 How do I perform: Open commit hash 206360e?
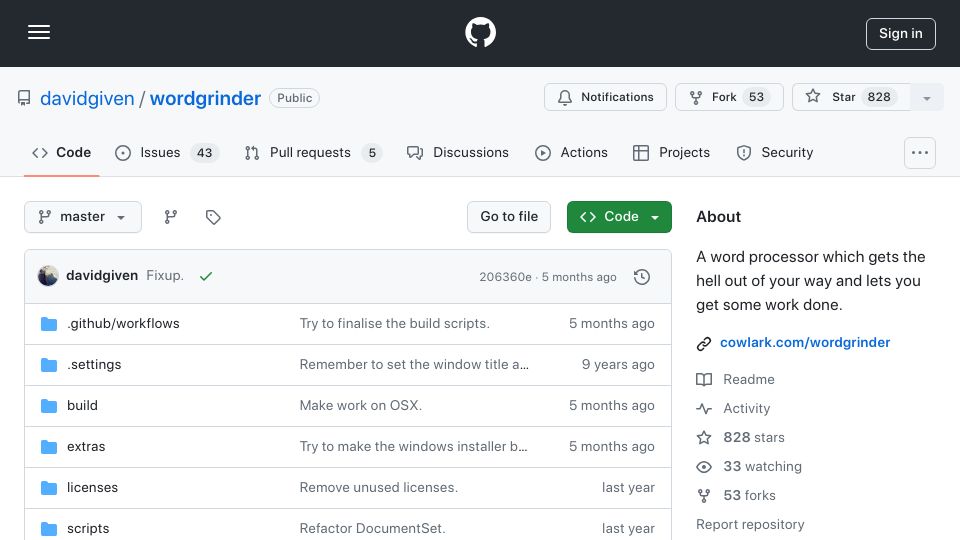(505, 277)
